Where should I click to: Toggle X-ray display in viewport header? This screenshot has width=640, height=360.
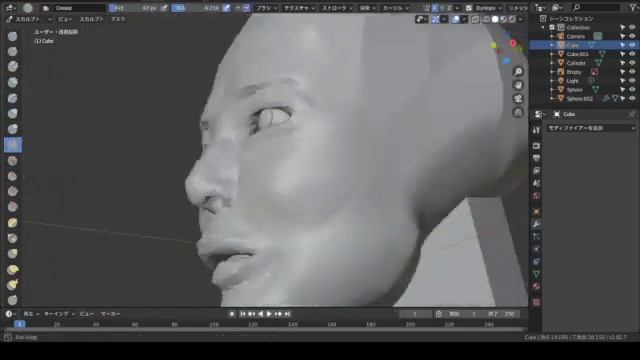point(476,19)
